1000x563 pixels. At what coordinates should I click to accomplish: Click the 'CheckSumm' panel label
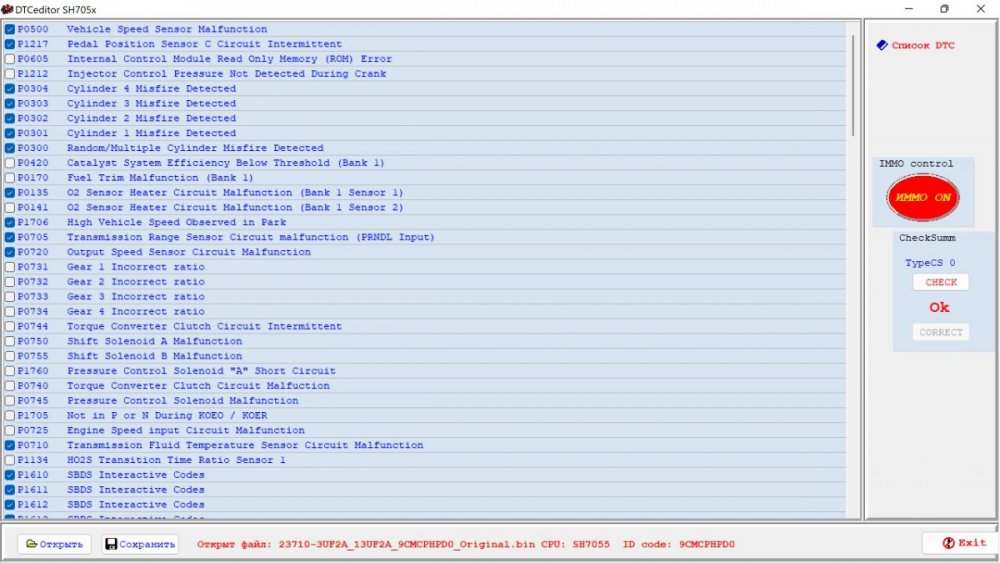(x=927, y=238)
